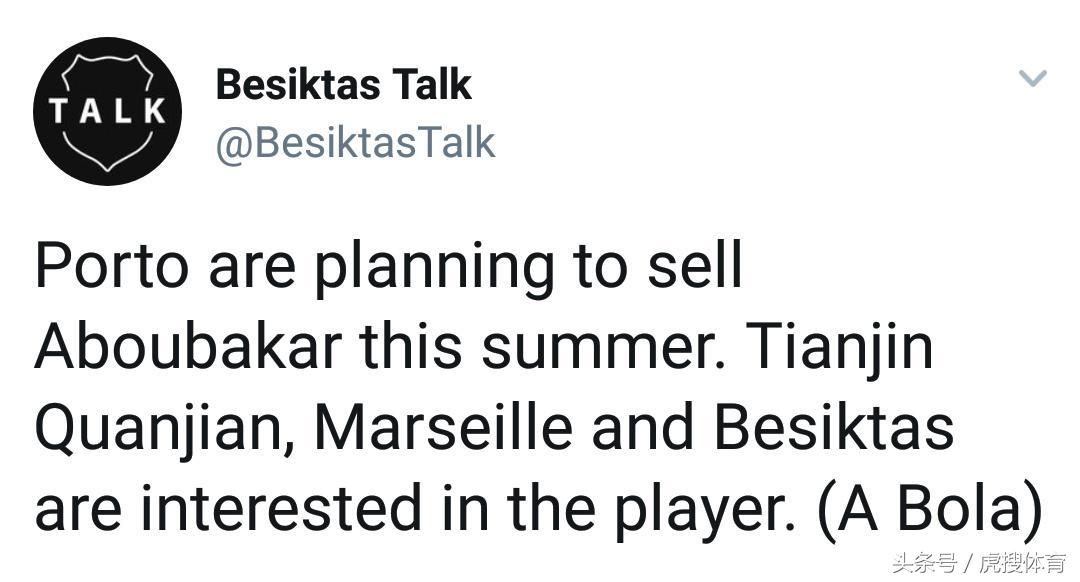Click the word Tianjin in the tweet

[840, 346]
